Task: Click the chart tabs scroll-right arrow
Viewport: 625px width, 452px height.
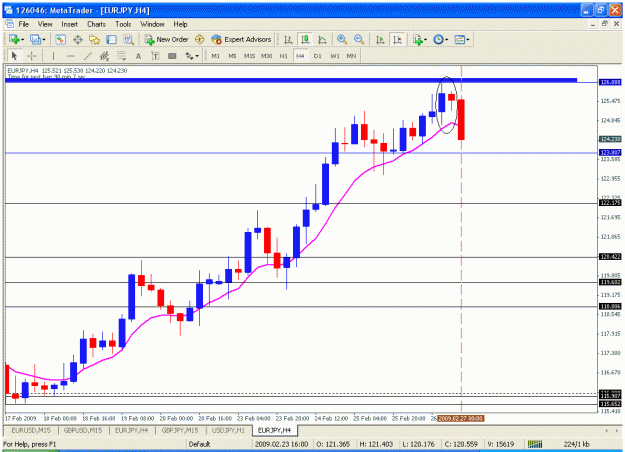Action: coord(618,430)
